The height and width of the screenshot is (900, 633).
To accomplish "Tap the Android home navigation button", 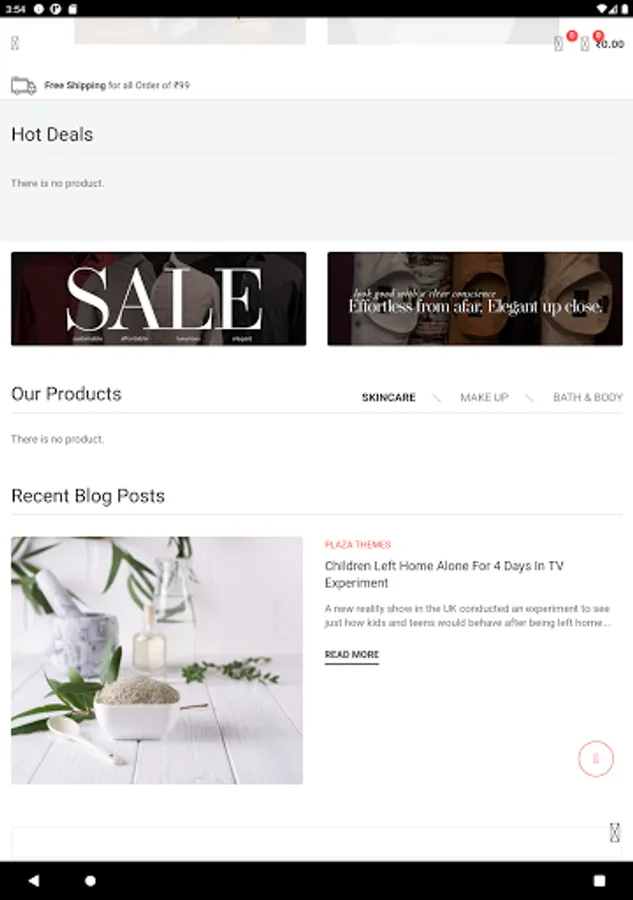I will [x=90, y=880].
